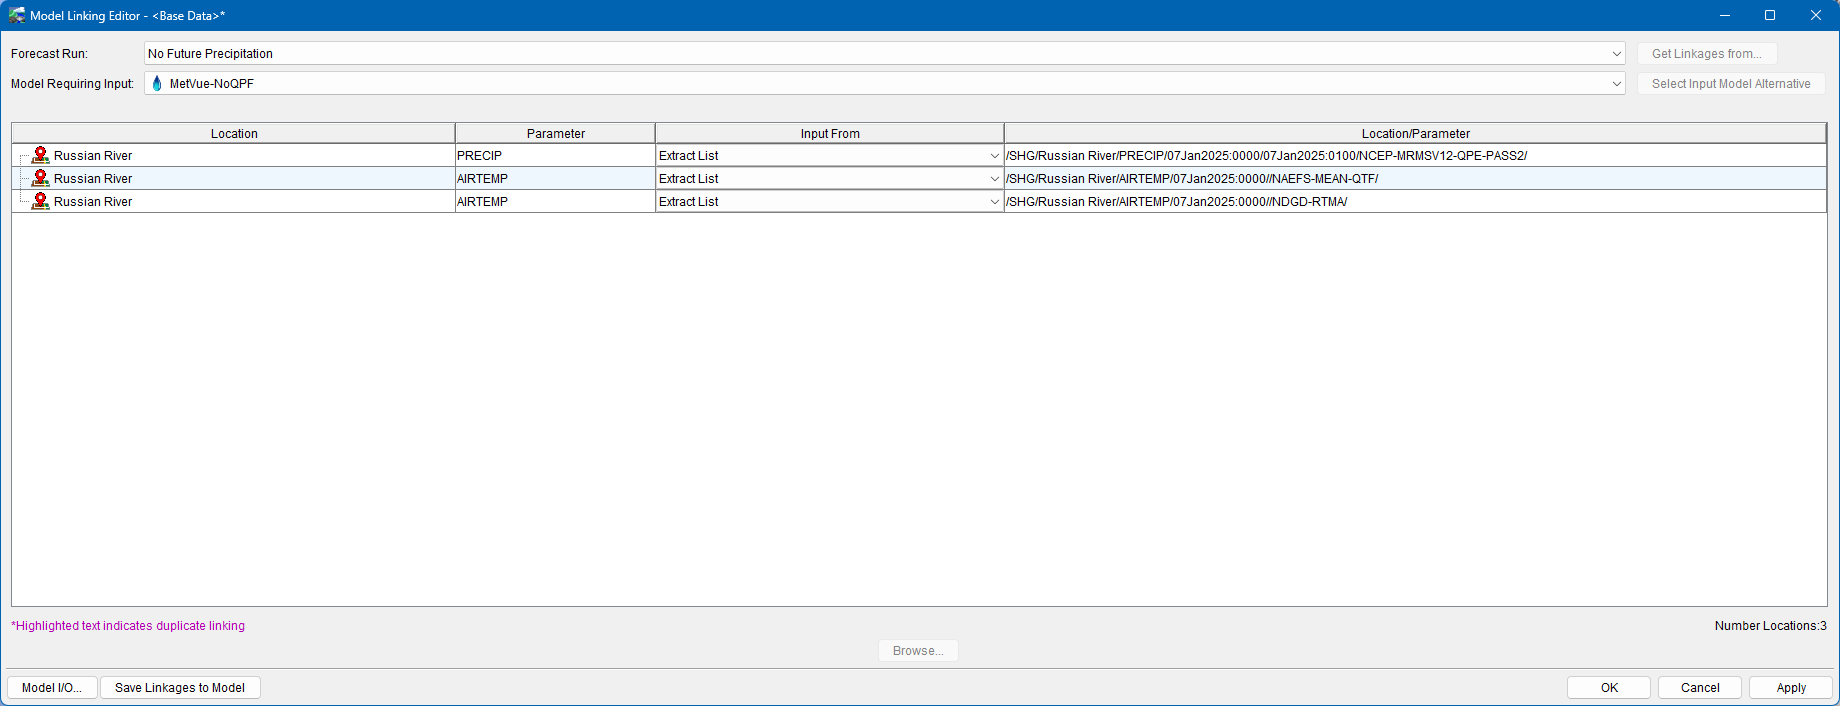
Task: Minimize the Model Linking Editor window
Action: click(x=1724, y=15)
